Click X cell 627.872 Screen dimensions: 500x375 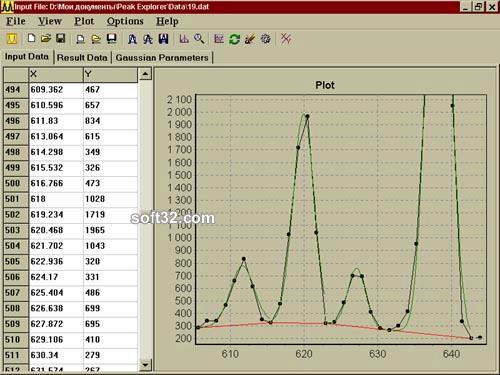56,324
